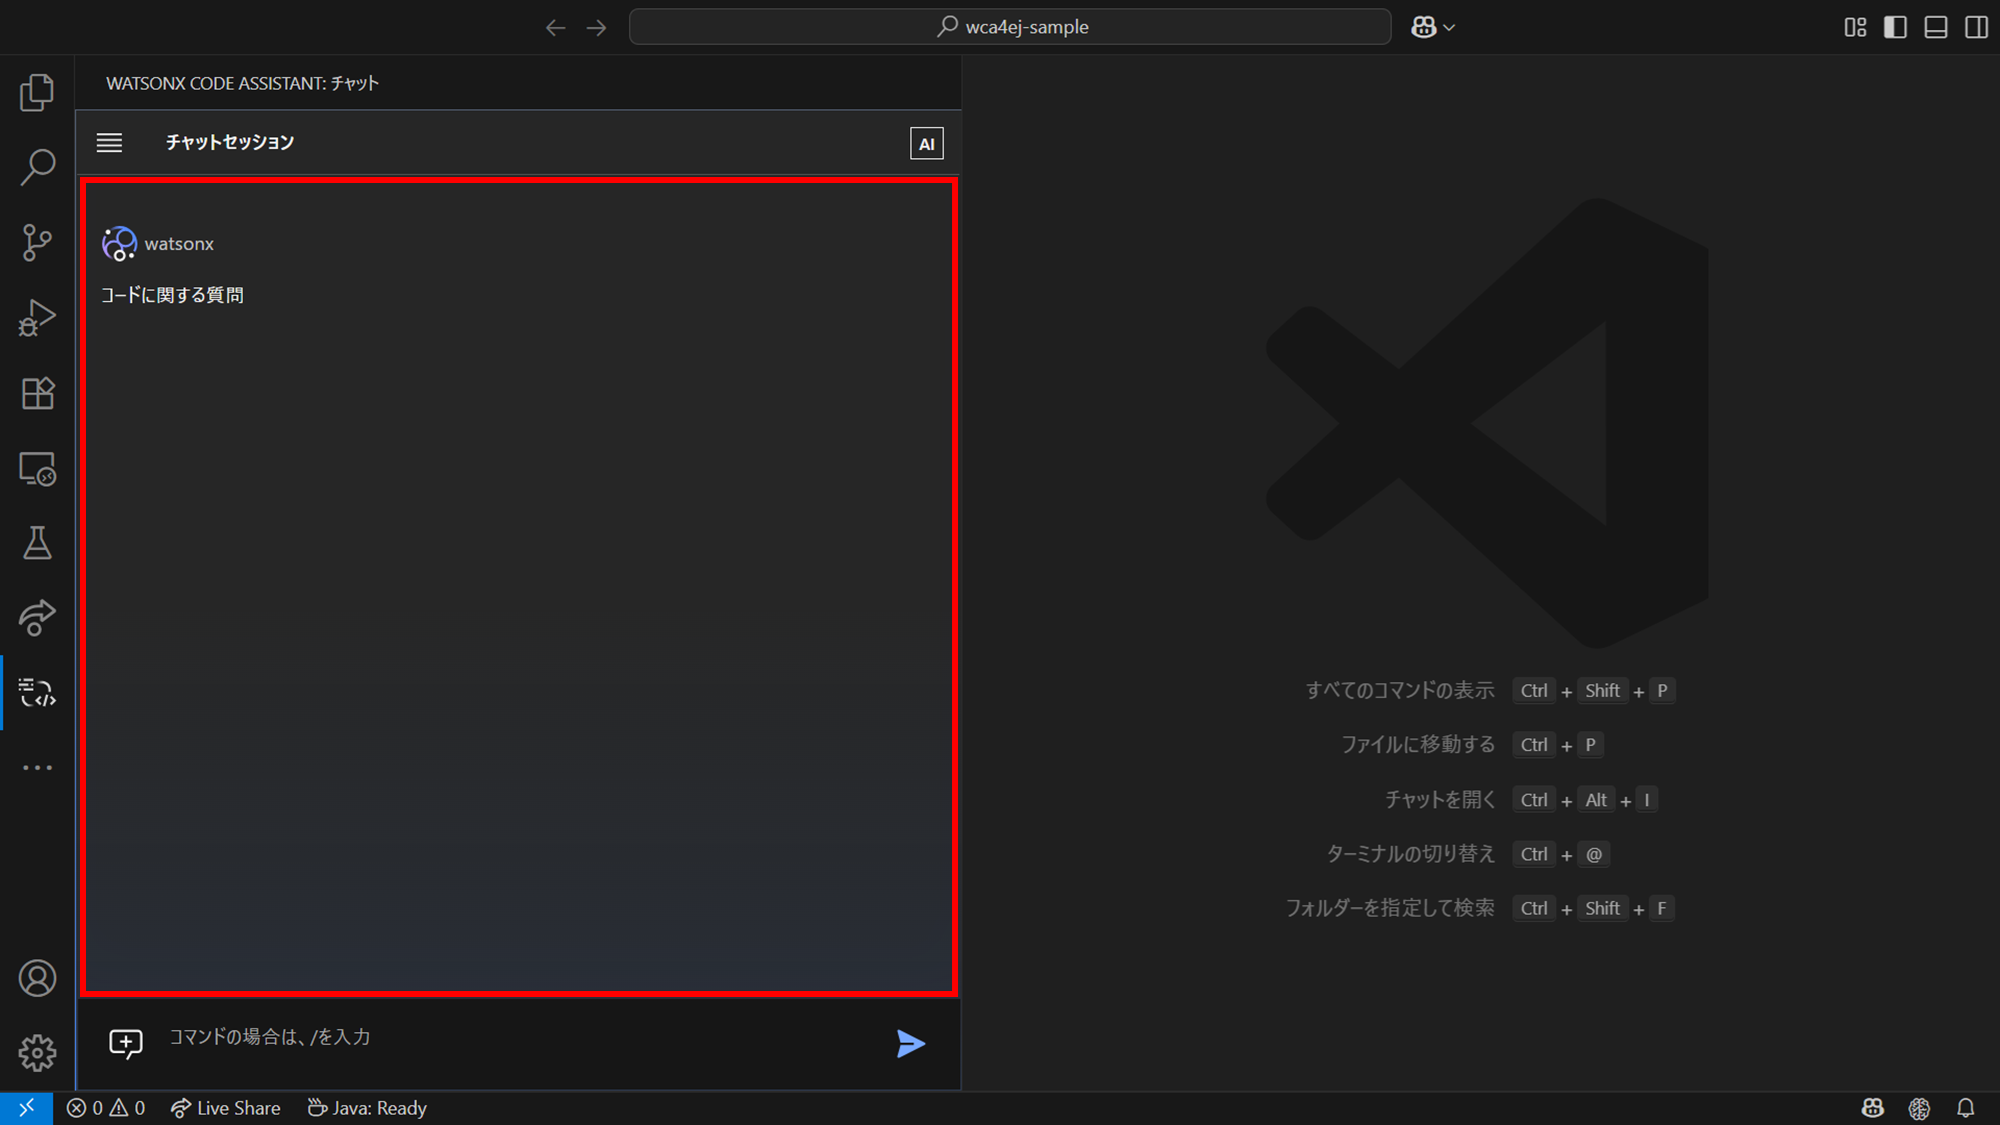Open the Testing flask icon
This screenshot has width=2000, height=1125.
click(37, 543)
